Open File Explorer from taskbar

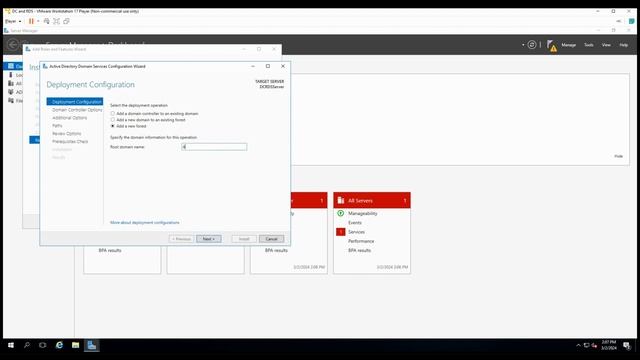[x=76, y=345]
